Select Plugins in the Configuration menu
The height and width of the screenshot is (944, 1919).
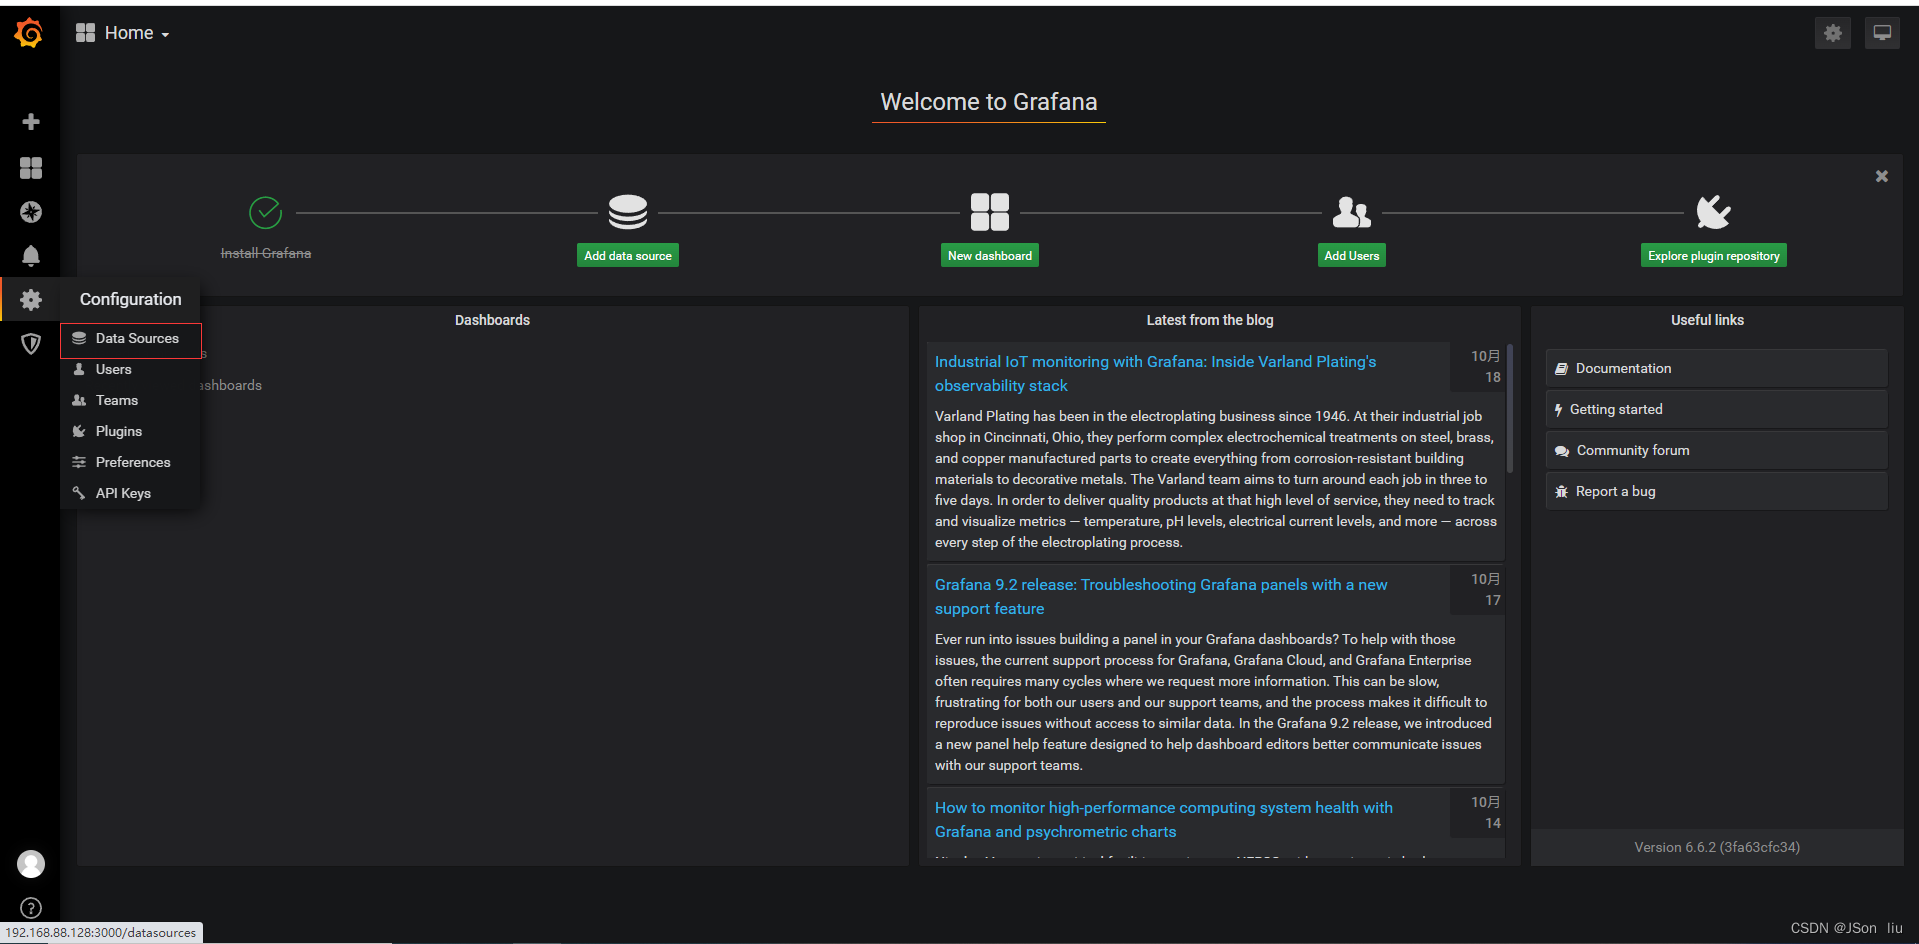click(x=131, y=432)
